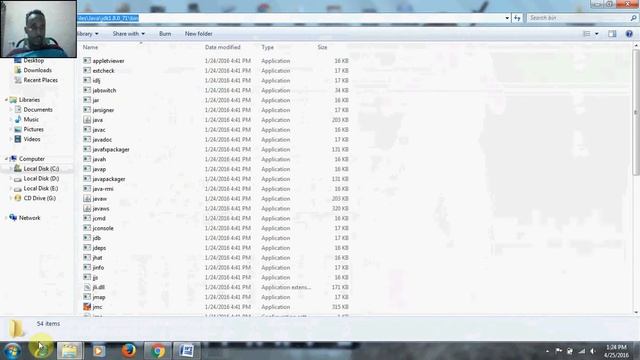Click the Burn toolbar button
The image size is (640, 360).
tap(165, 34)
